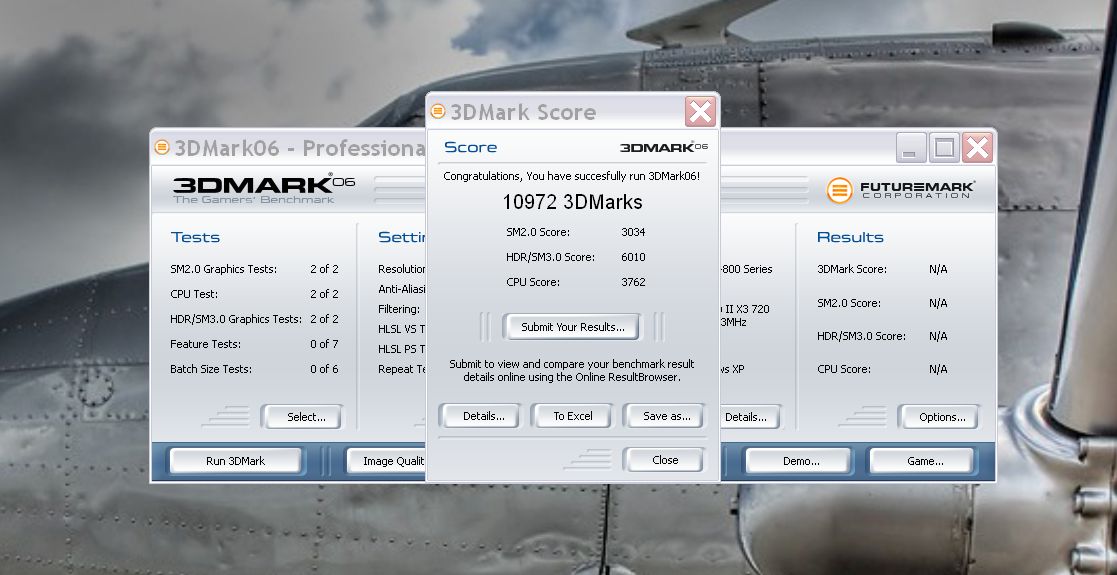
Task: Click CPU Test row label
Action: coord(194,294)
